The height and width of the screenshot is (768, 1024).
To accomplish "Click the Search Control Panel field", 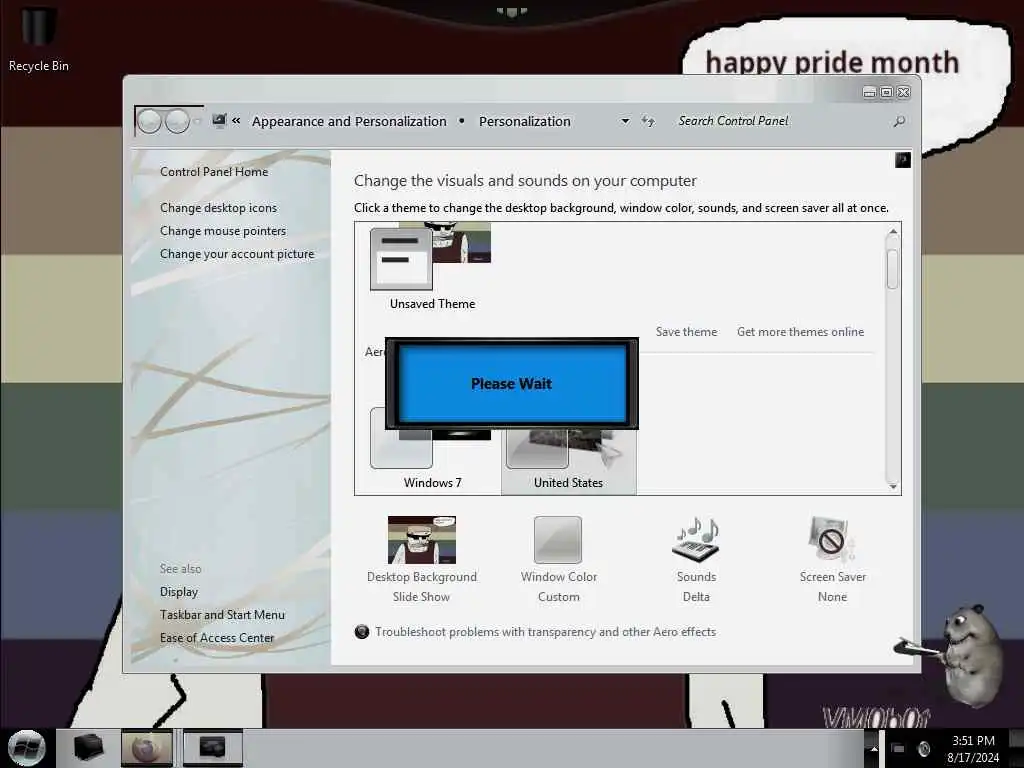I will [784, 121].
